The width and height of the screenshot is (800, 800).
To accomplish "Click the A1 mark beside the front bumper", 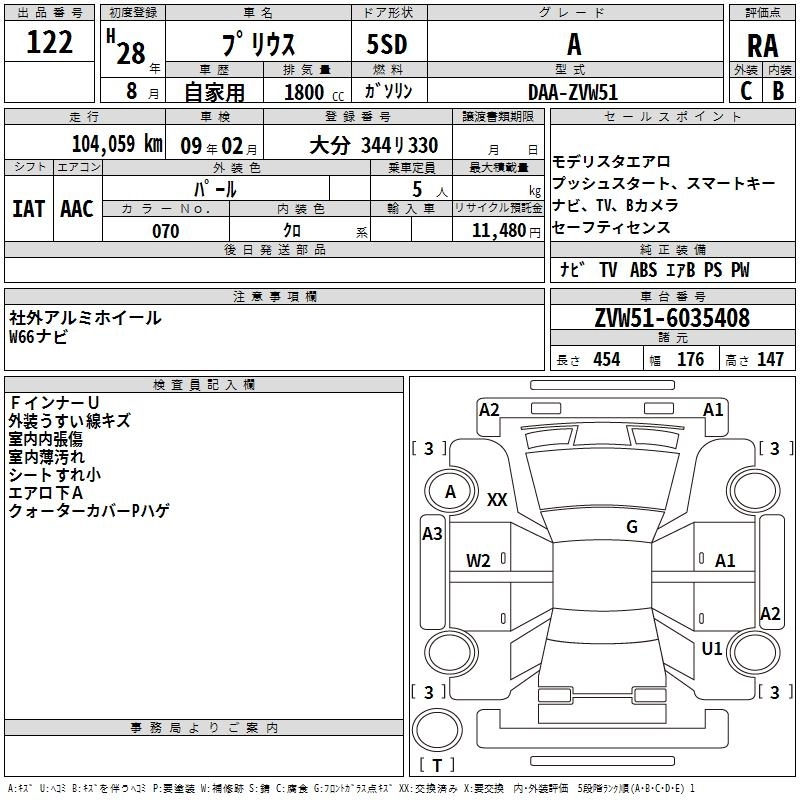I will tap(713, 409).
